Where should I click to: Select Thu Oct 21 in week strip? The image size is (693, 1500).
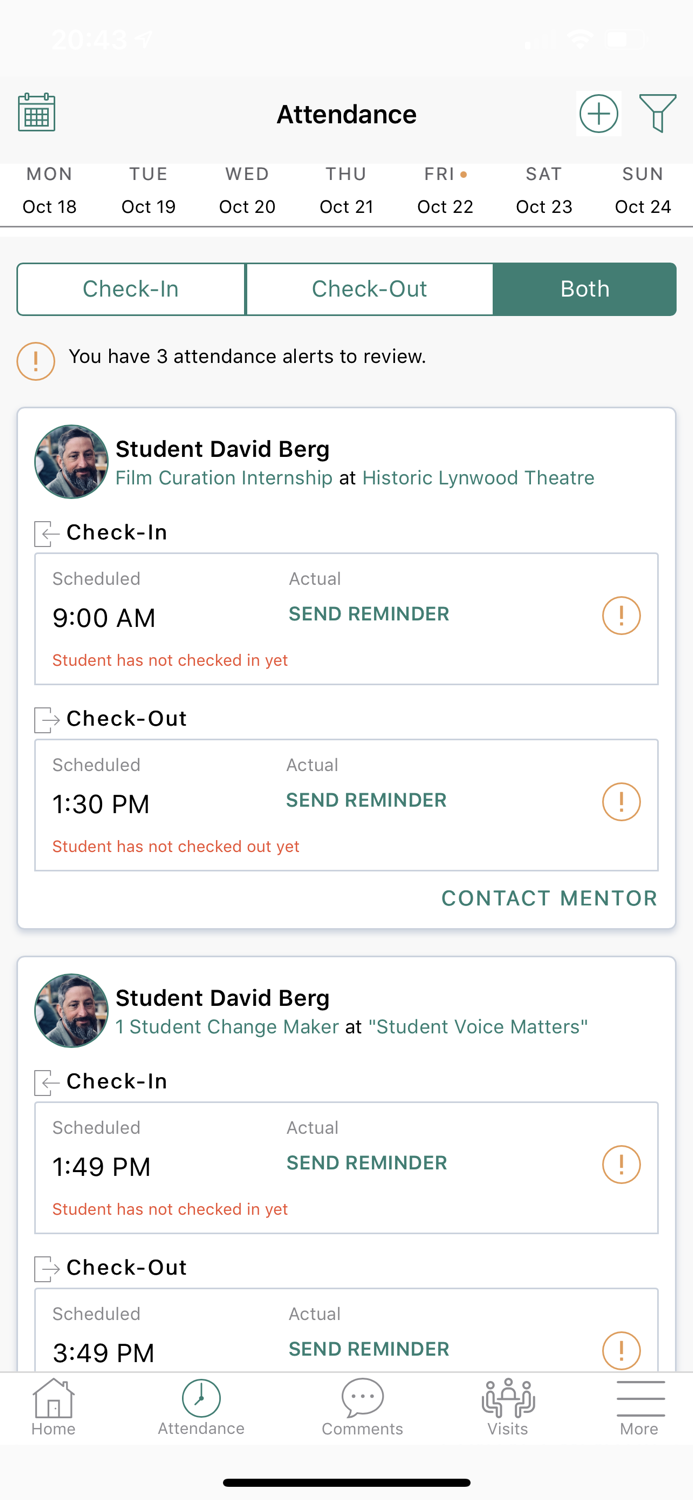[346, 190]
